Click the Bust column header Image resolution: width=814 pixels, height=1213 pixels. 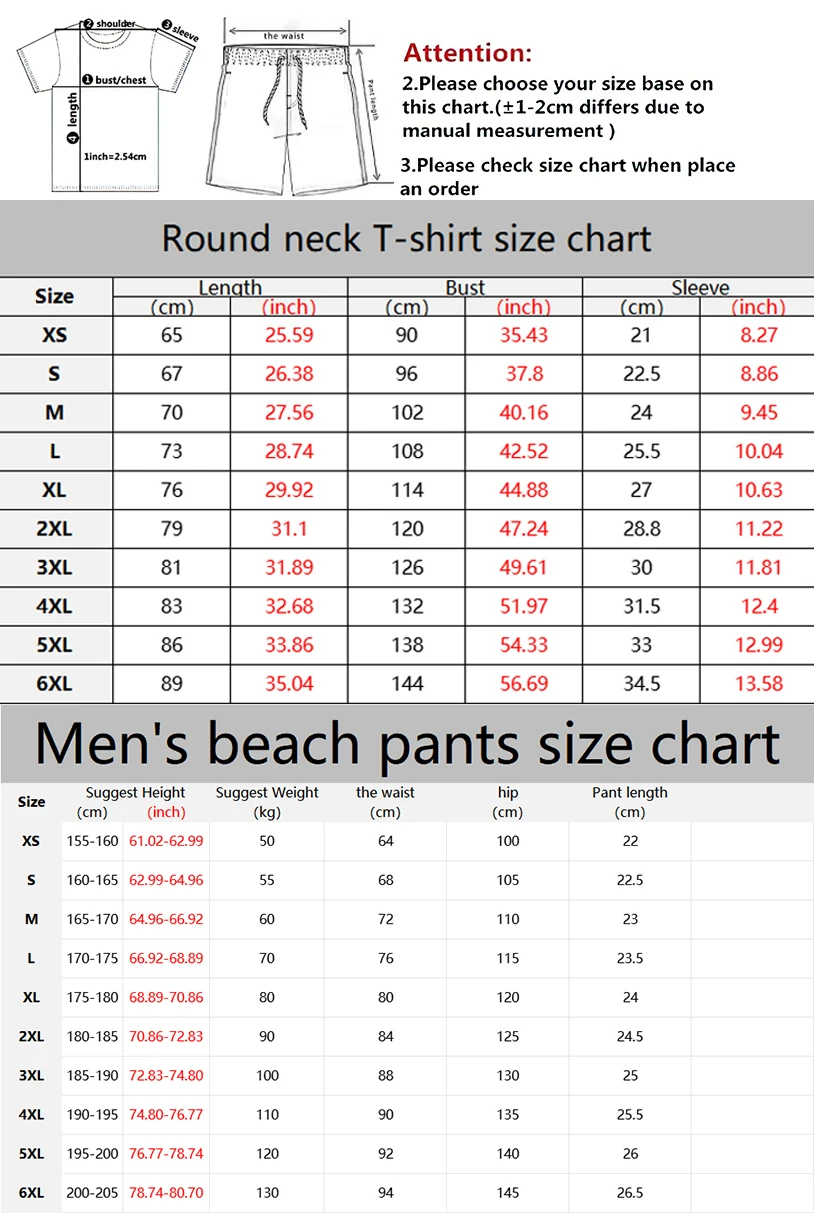coord(465,288)
